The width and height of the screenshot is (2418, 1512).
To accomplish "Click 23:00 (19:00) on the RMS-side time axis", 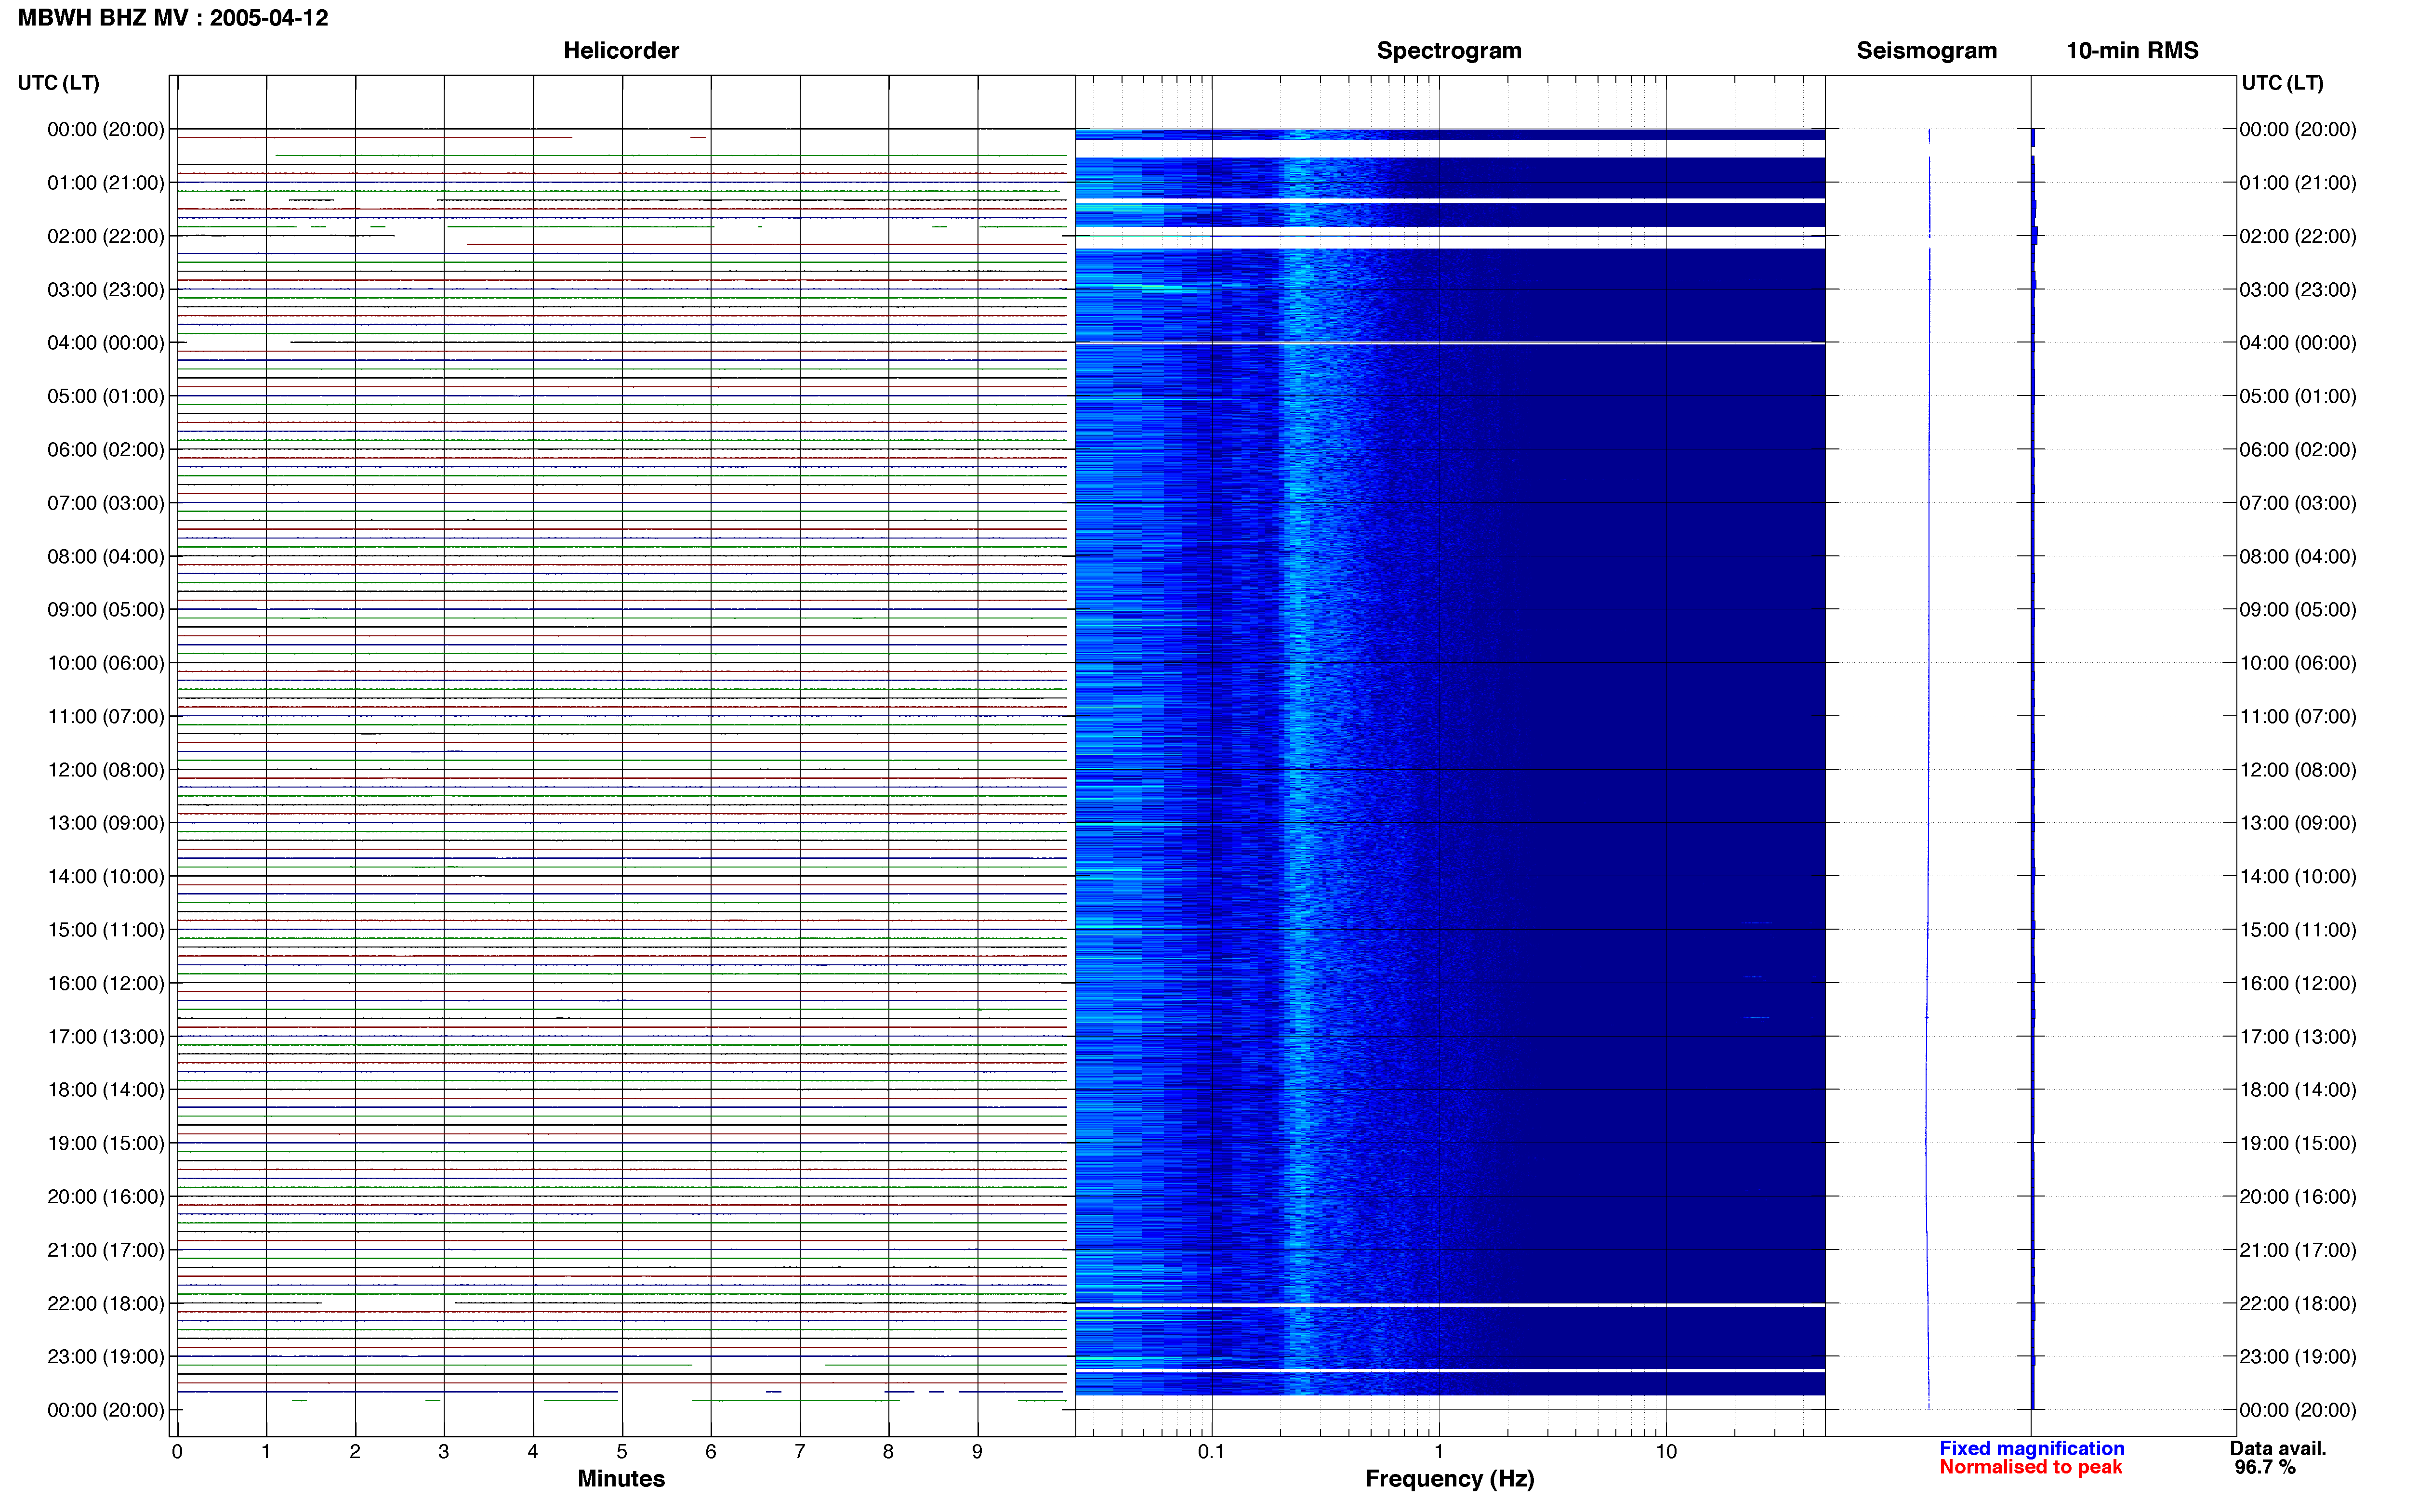I will click(x=2297, y=1357).
